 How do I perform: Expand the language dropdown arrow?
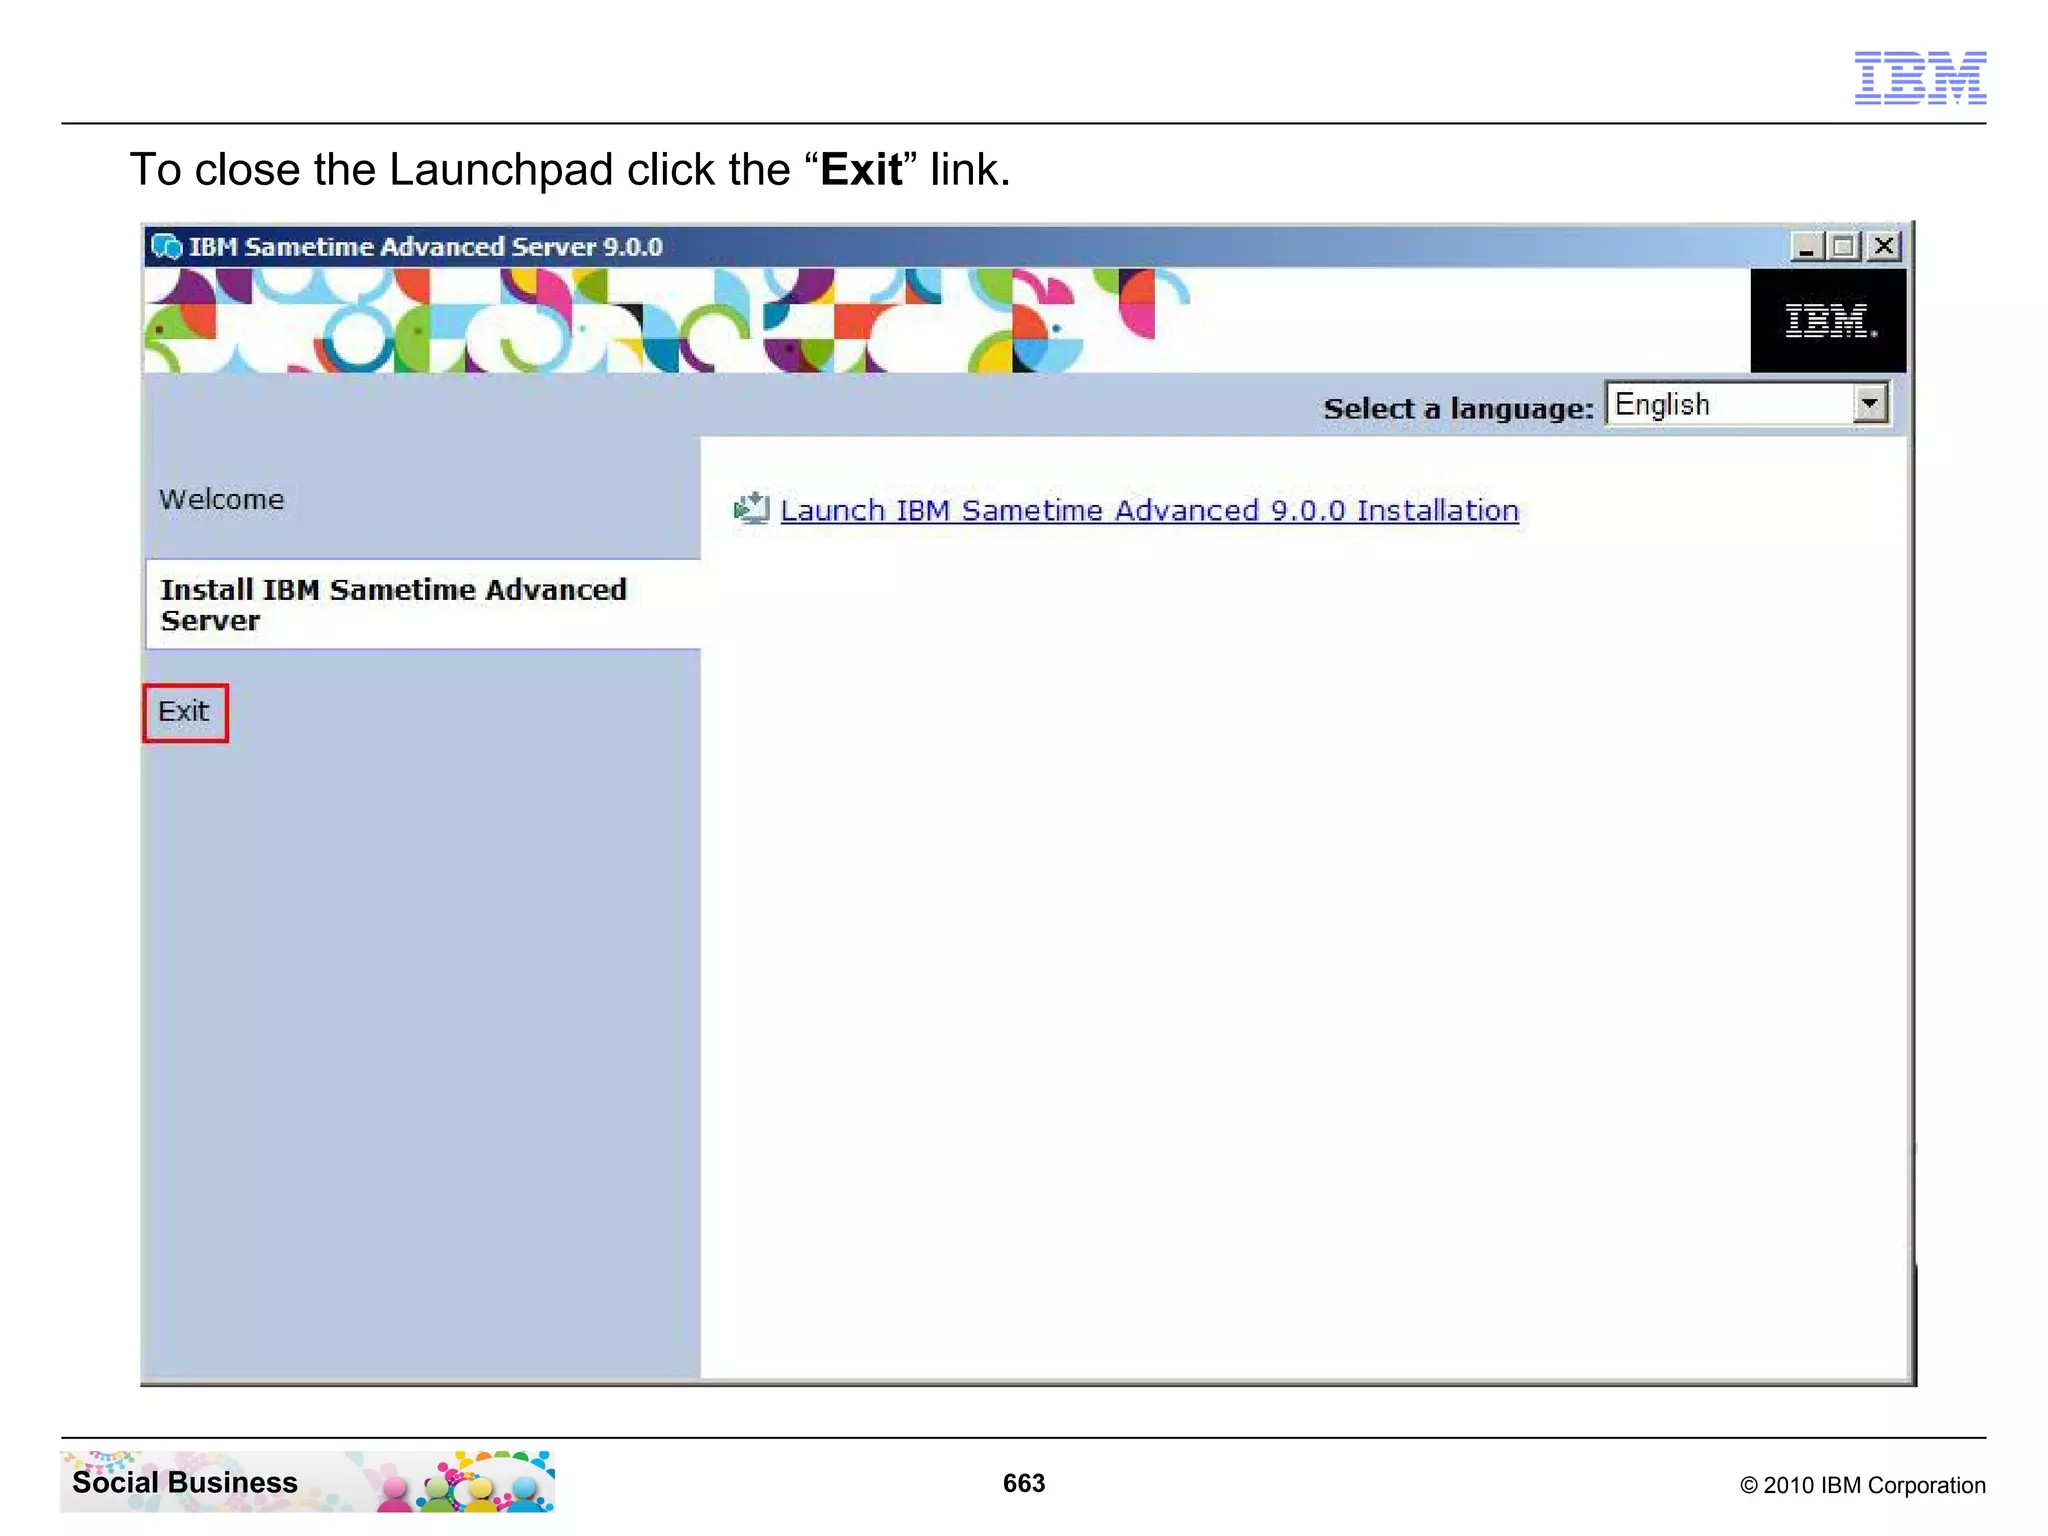[x=1869, y=404]
